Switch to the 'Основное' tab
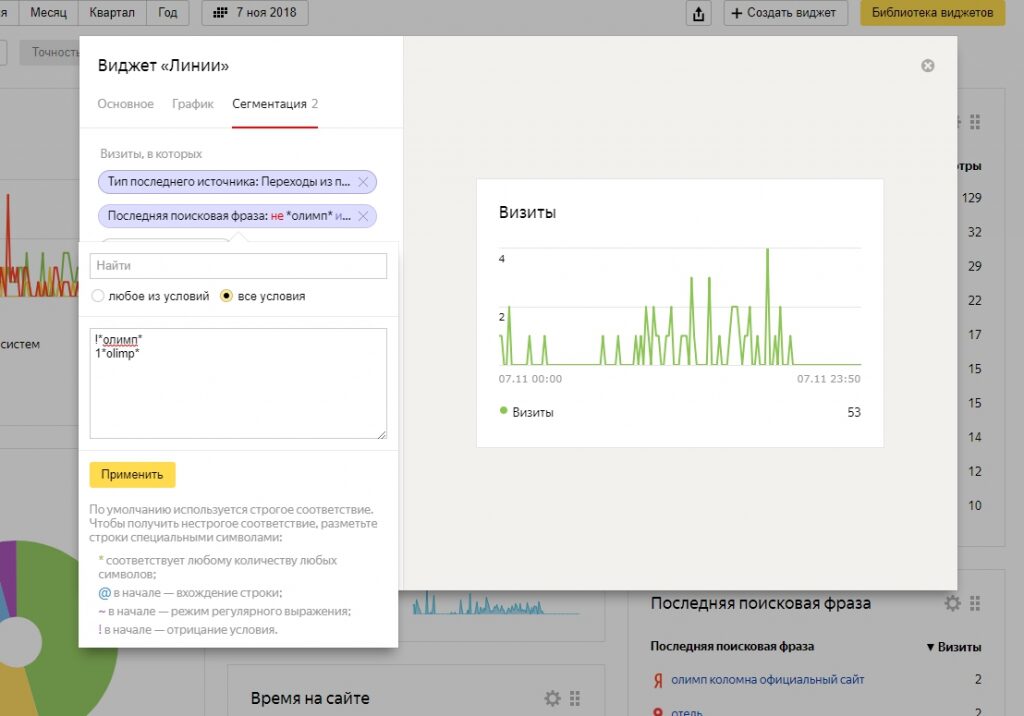 (x=126, y=104)
